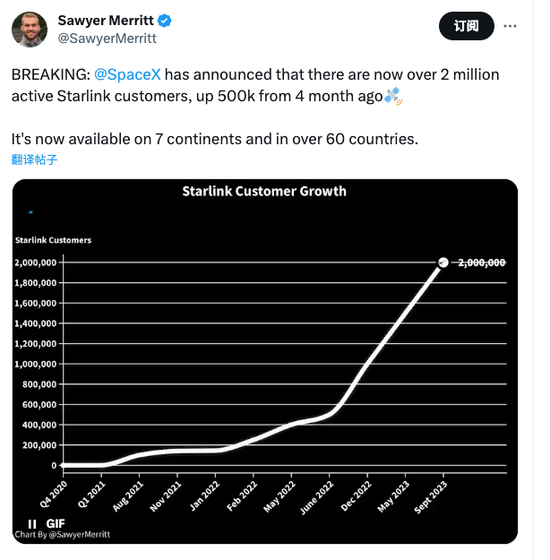Click the blue verified badge

coord(164,21)
